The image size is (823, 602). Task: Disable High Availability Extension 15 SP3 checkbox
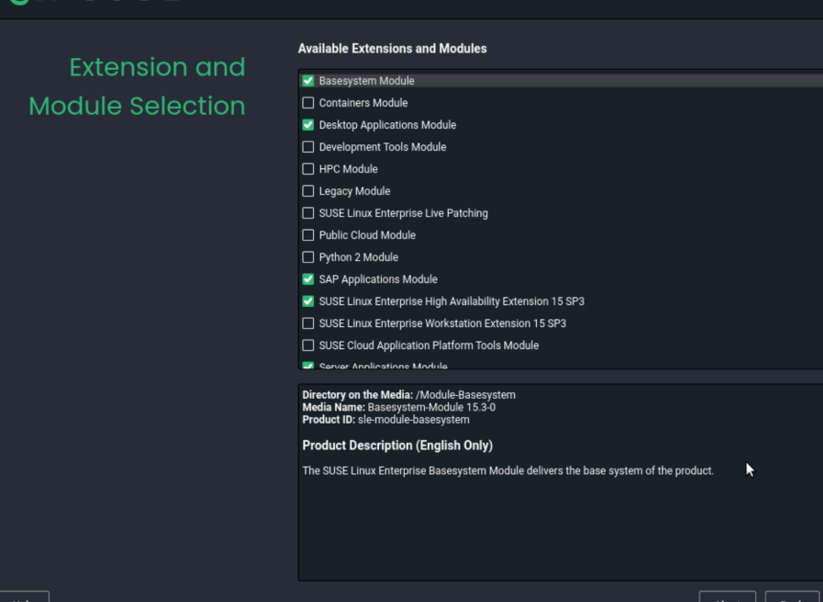coord(308,301)
